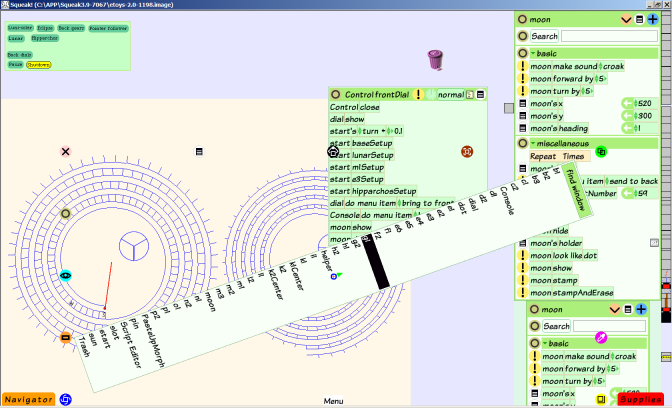The height and width of the screenshot is (408, 672).
Task: Click the Hipparchos button in the green panel
Action: [x=45, y=38]
